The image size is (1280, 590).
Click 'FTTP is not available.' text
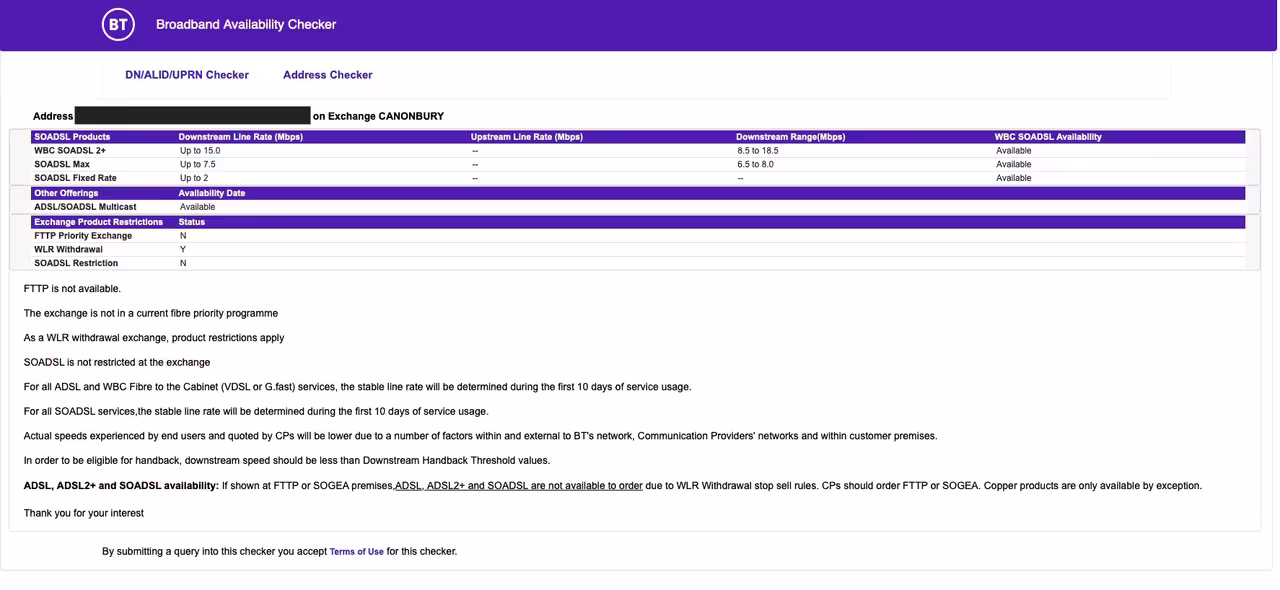point(72,289)
